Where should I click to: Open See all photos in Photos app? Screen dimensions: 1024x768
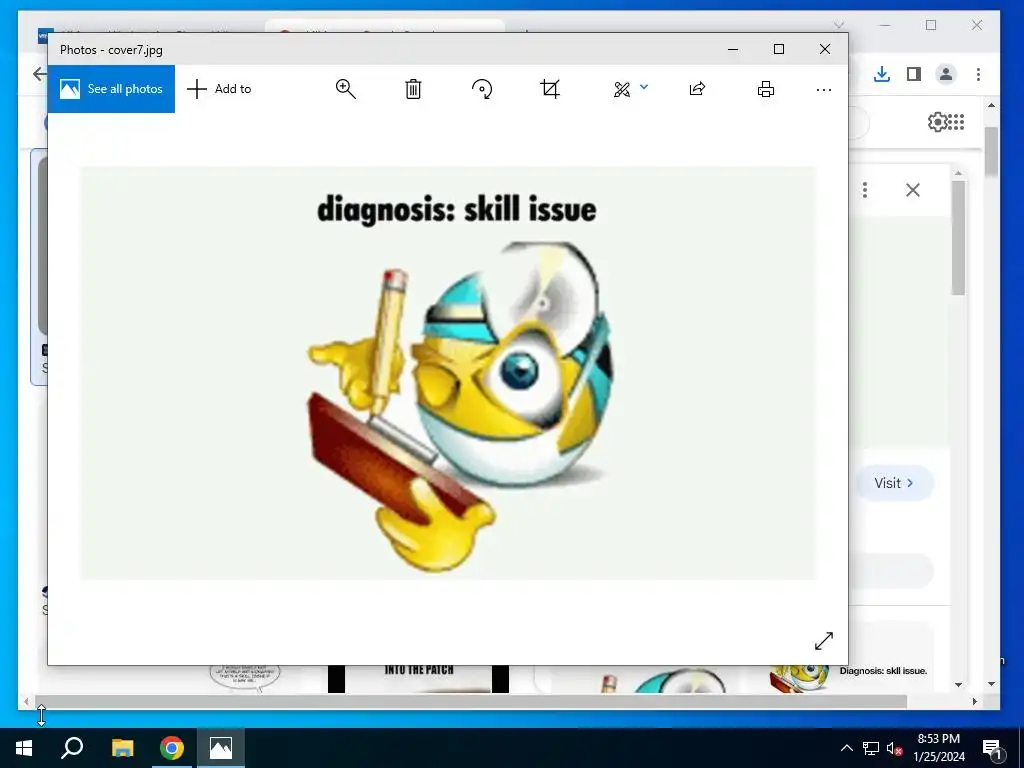tap(111, 89)
